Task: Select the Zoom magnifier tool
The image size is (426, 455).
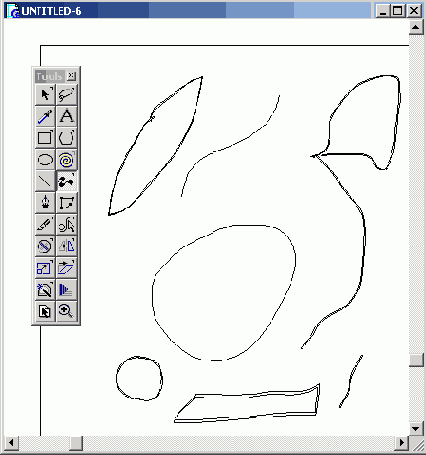Action: point(67,311)
